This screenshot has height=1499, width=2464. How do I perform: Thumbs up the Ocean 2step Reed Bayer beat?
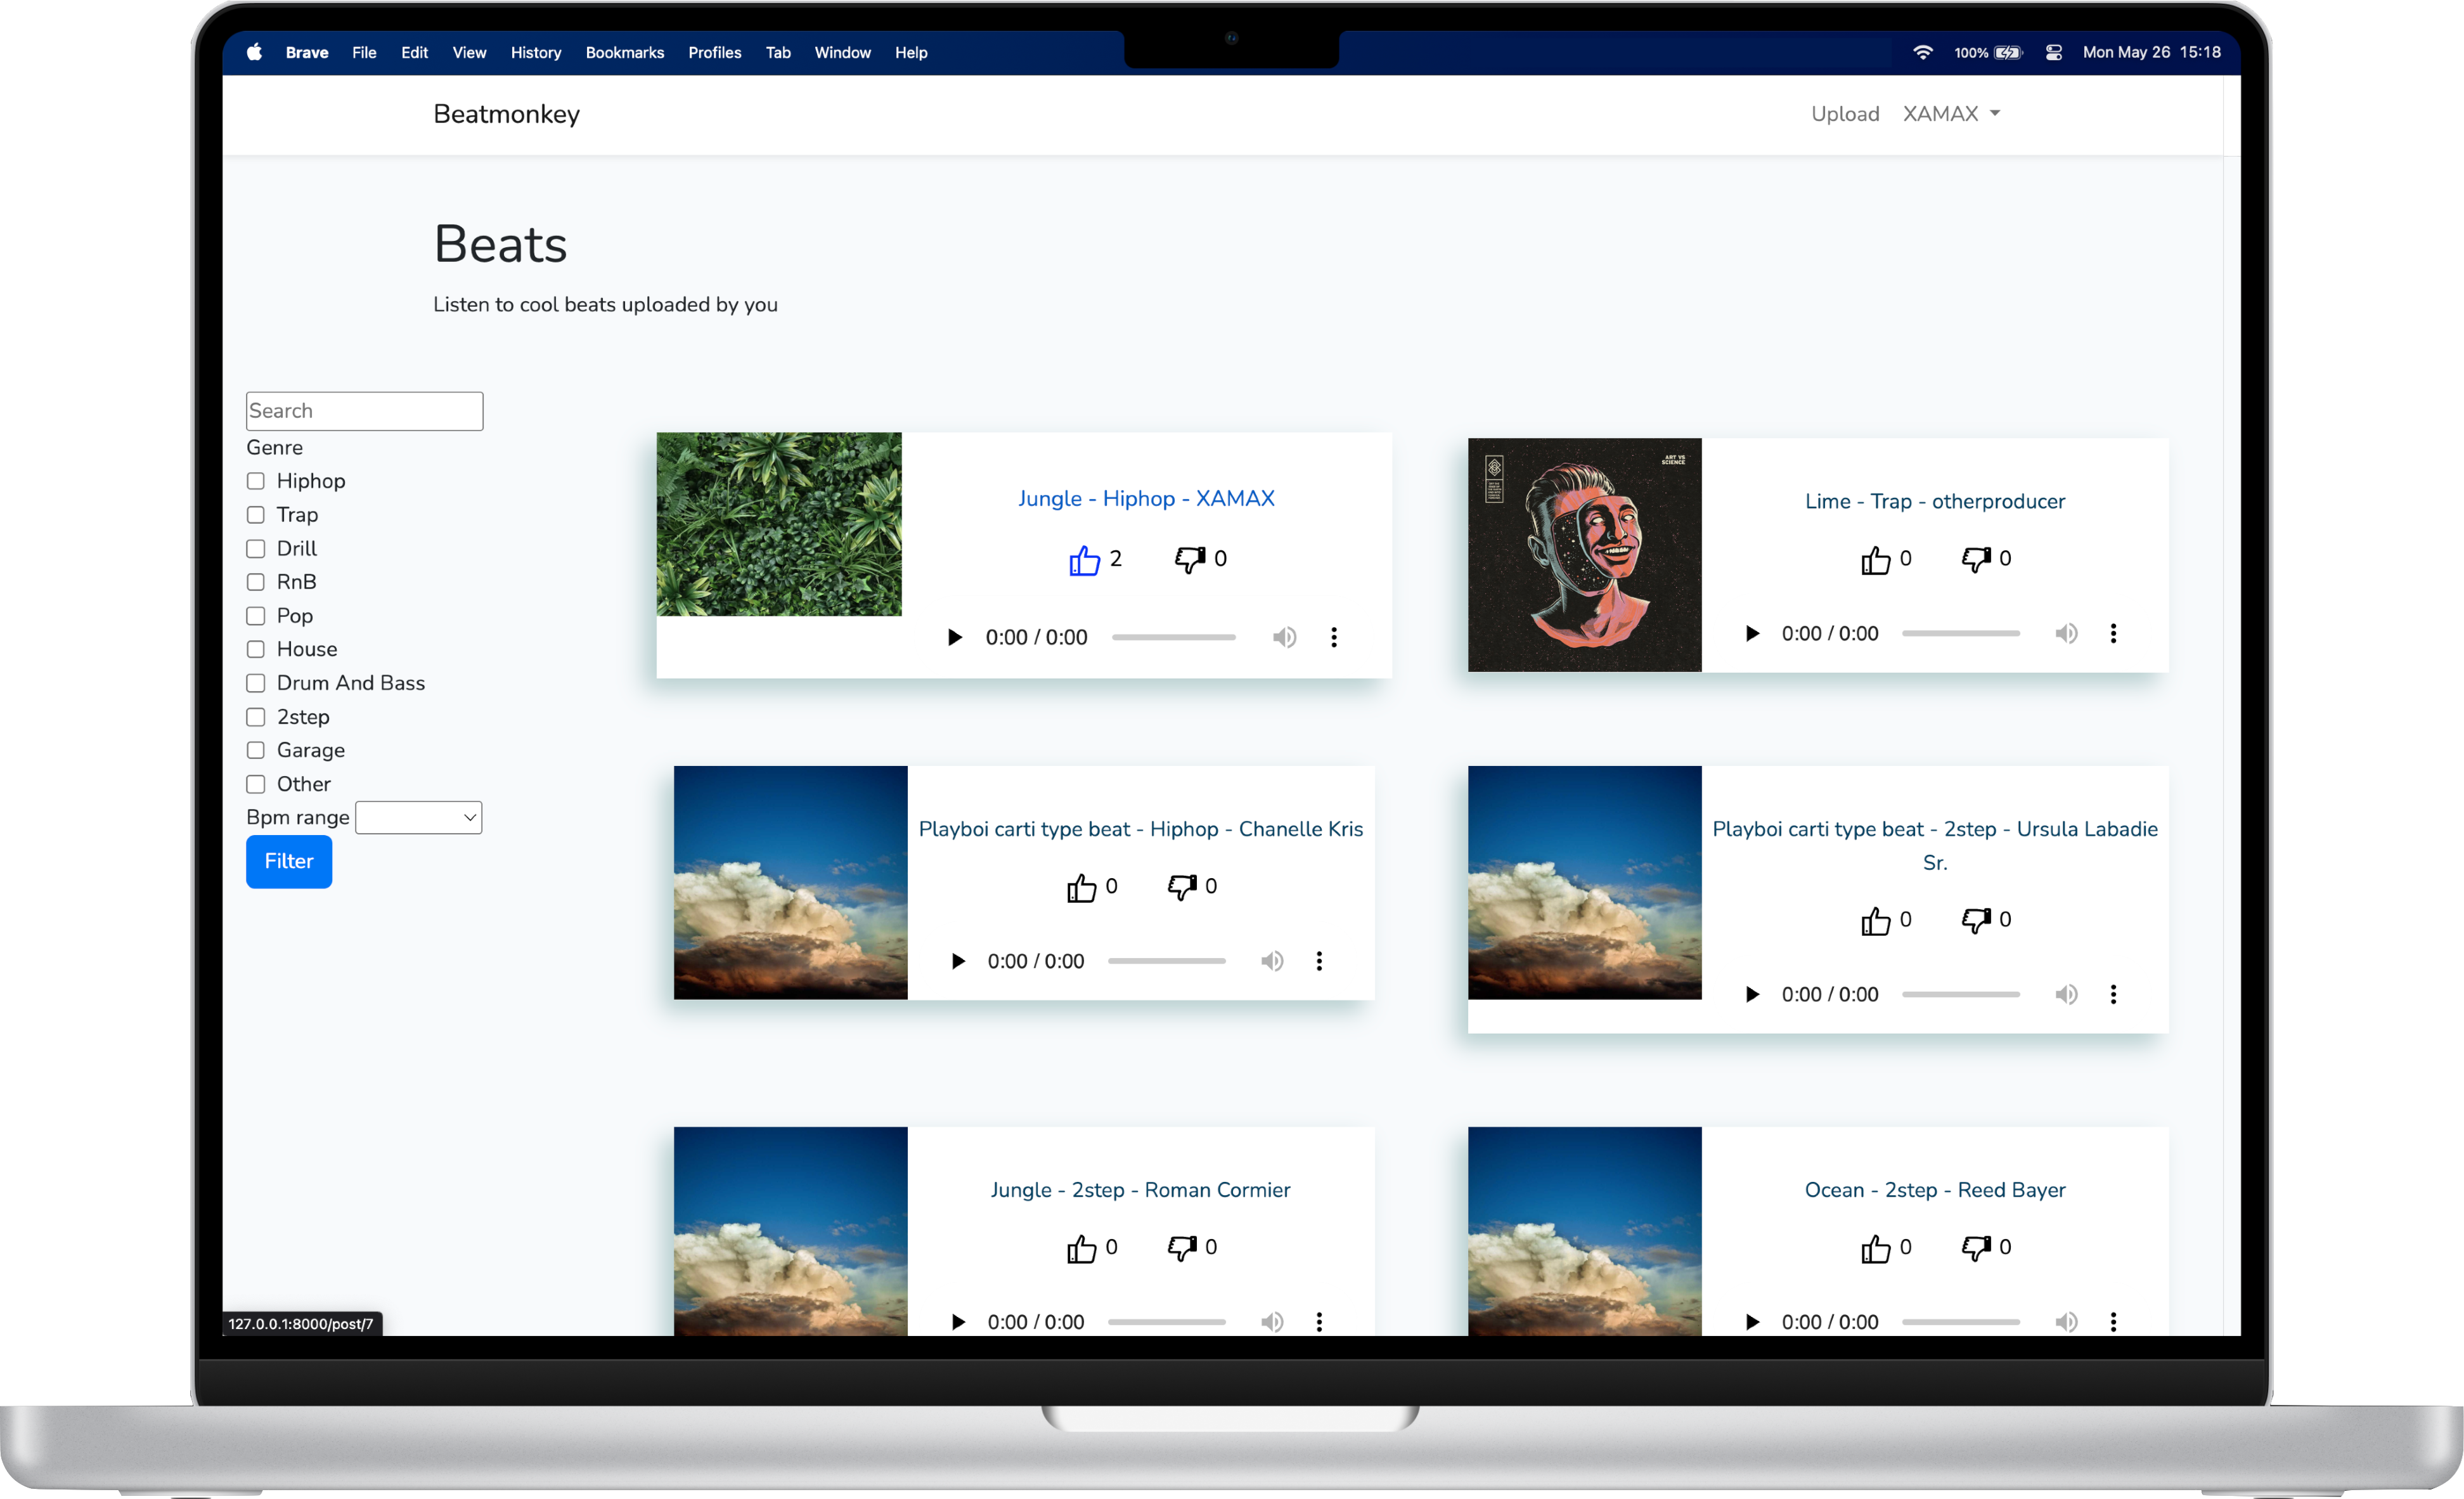point(1875,1248)
